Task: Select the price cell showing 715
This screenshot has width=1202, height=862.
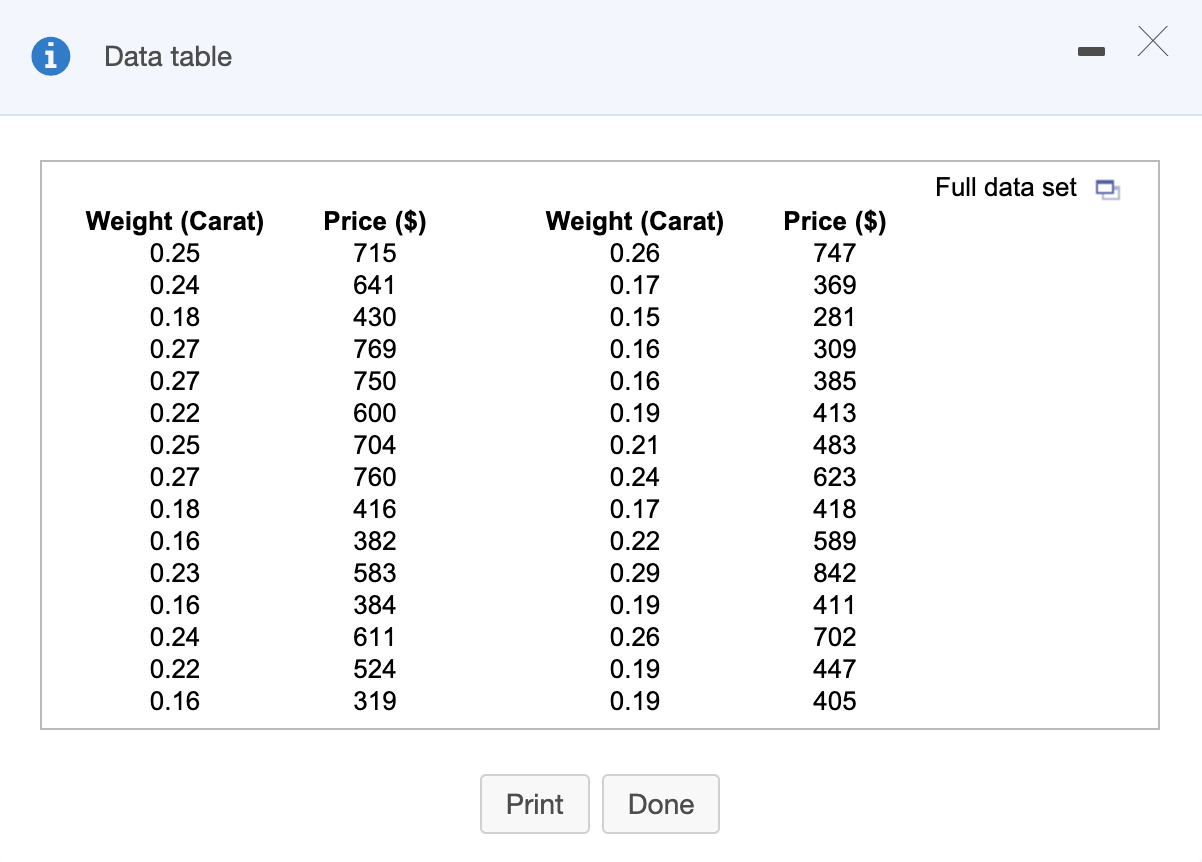Action: (375, 253)
